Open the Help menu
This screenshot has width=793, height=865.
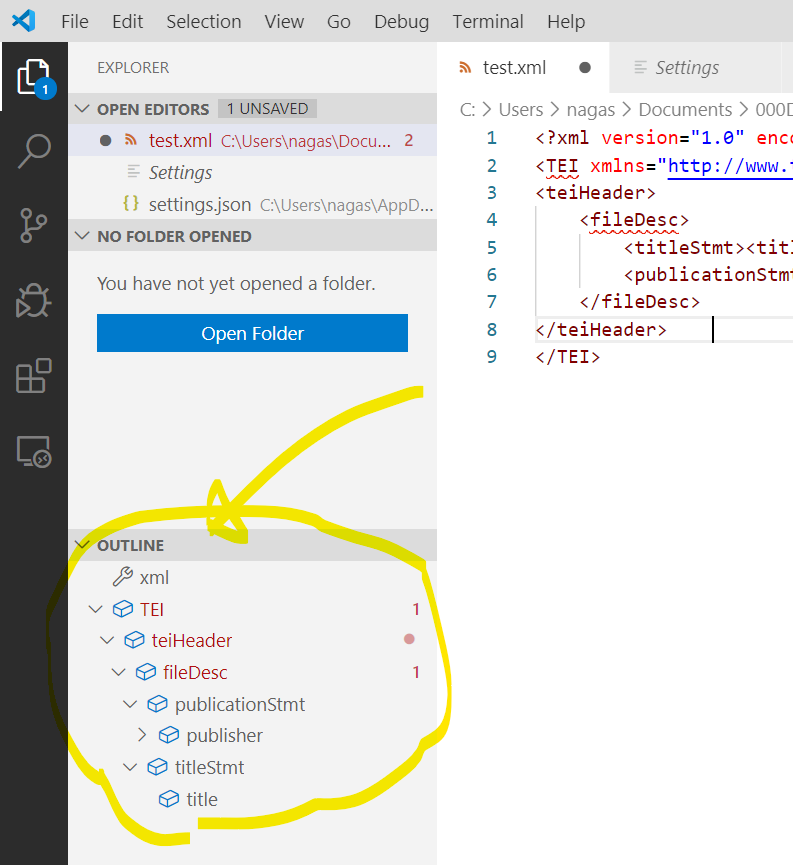click(x=566, y=22)
